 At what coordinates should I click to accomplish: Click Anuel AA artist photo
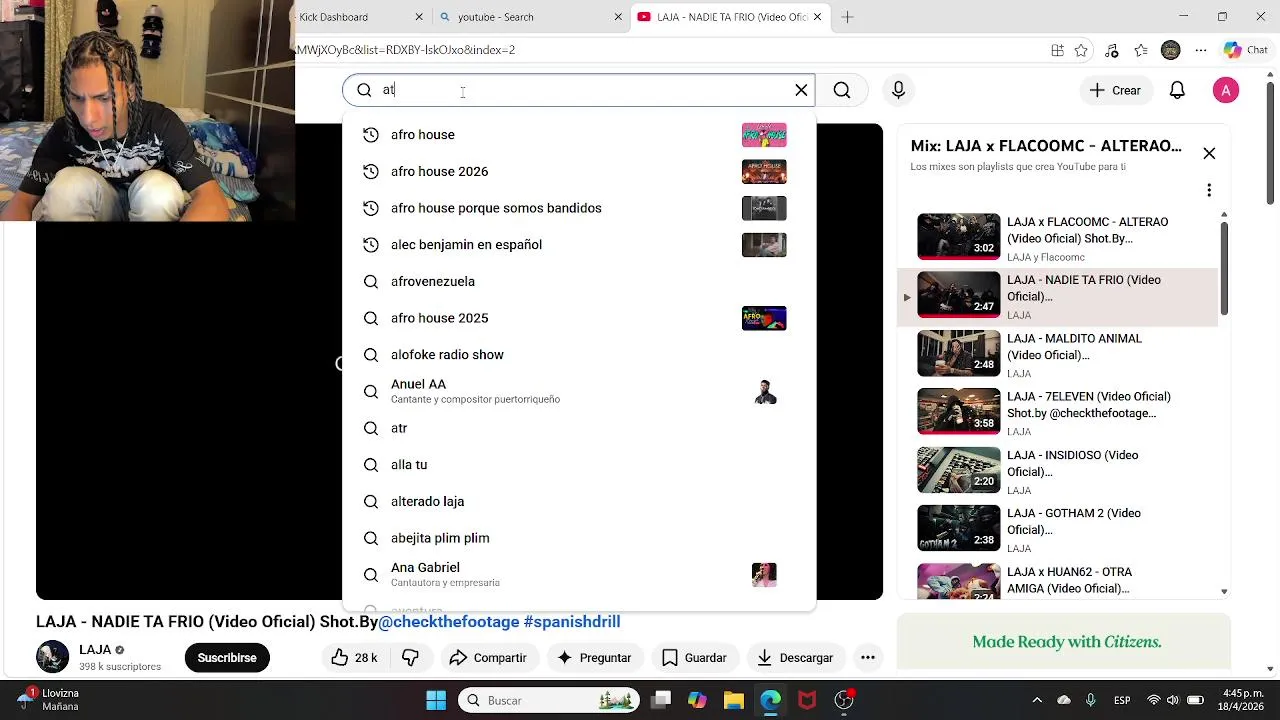765,392
